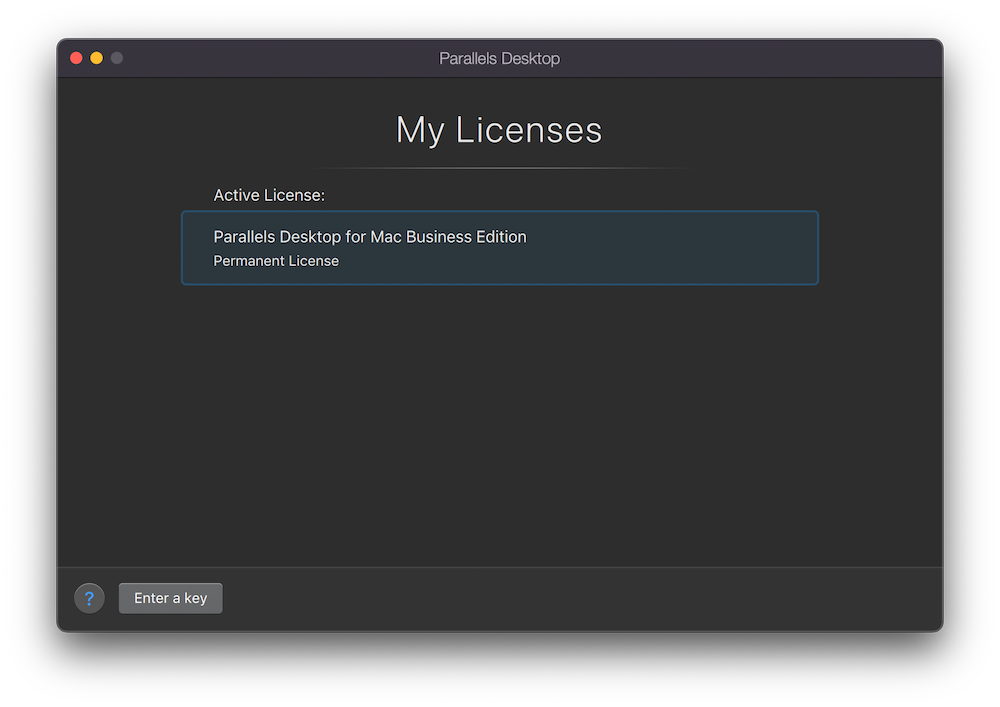Click empty title bar area right of title
Image resolution: width=1000 pixels, height=707 pixels.
[x=750, y=58]
